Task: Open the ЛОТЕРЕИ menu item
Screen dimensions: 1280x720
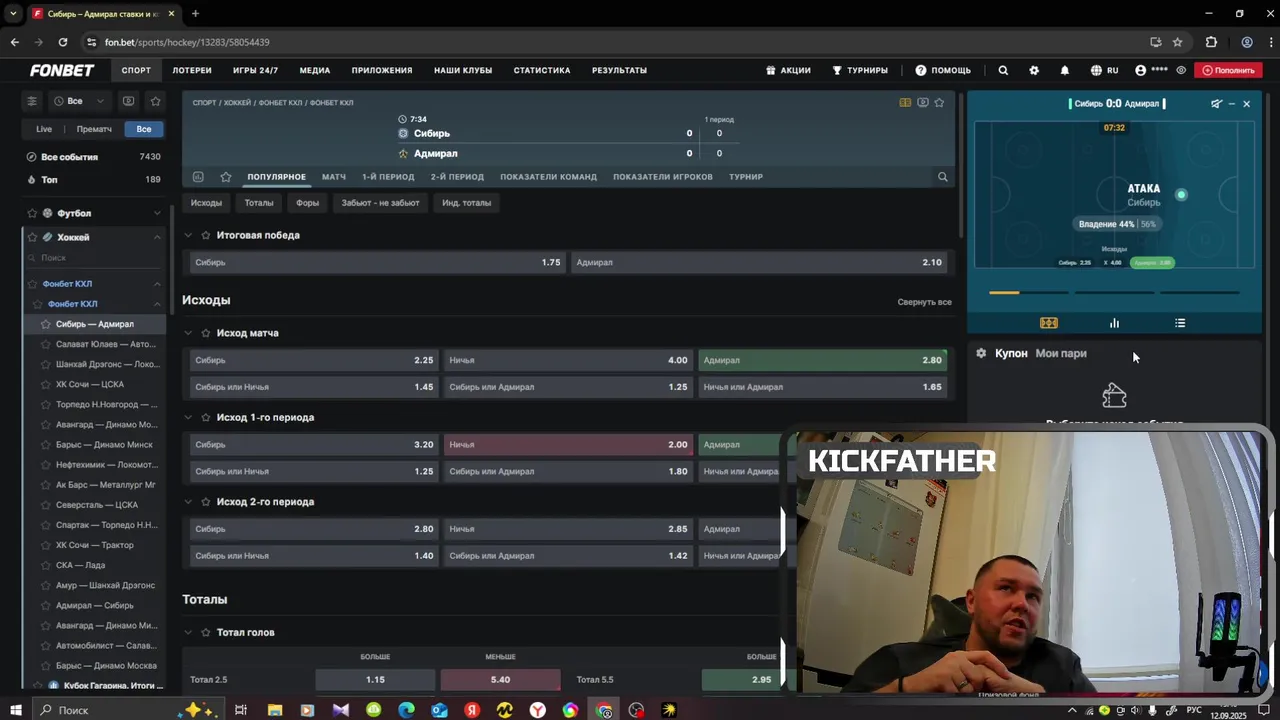Action: click(192, 70)
